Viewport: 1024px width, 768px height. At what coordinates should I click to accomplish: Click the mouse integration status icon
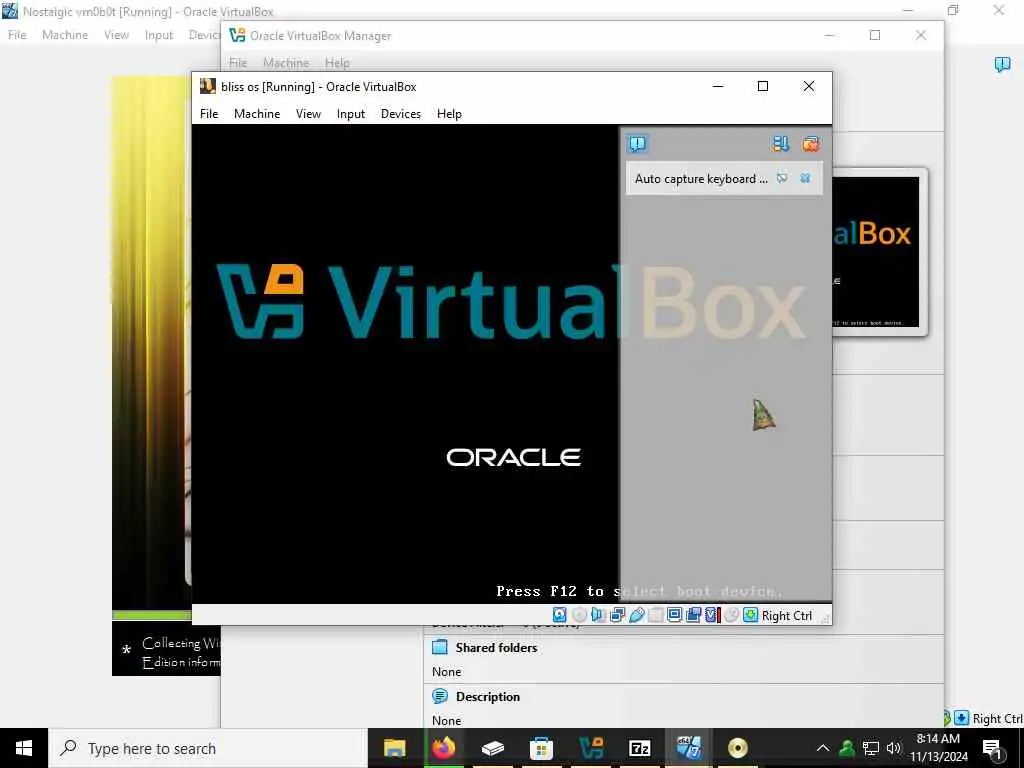point(731,615)
